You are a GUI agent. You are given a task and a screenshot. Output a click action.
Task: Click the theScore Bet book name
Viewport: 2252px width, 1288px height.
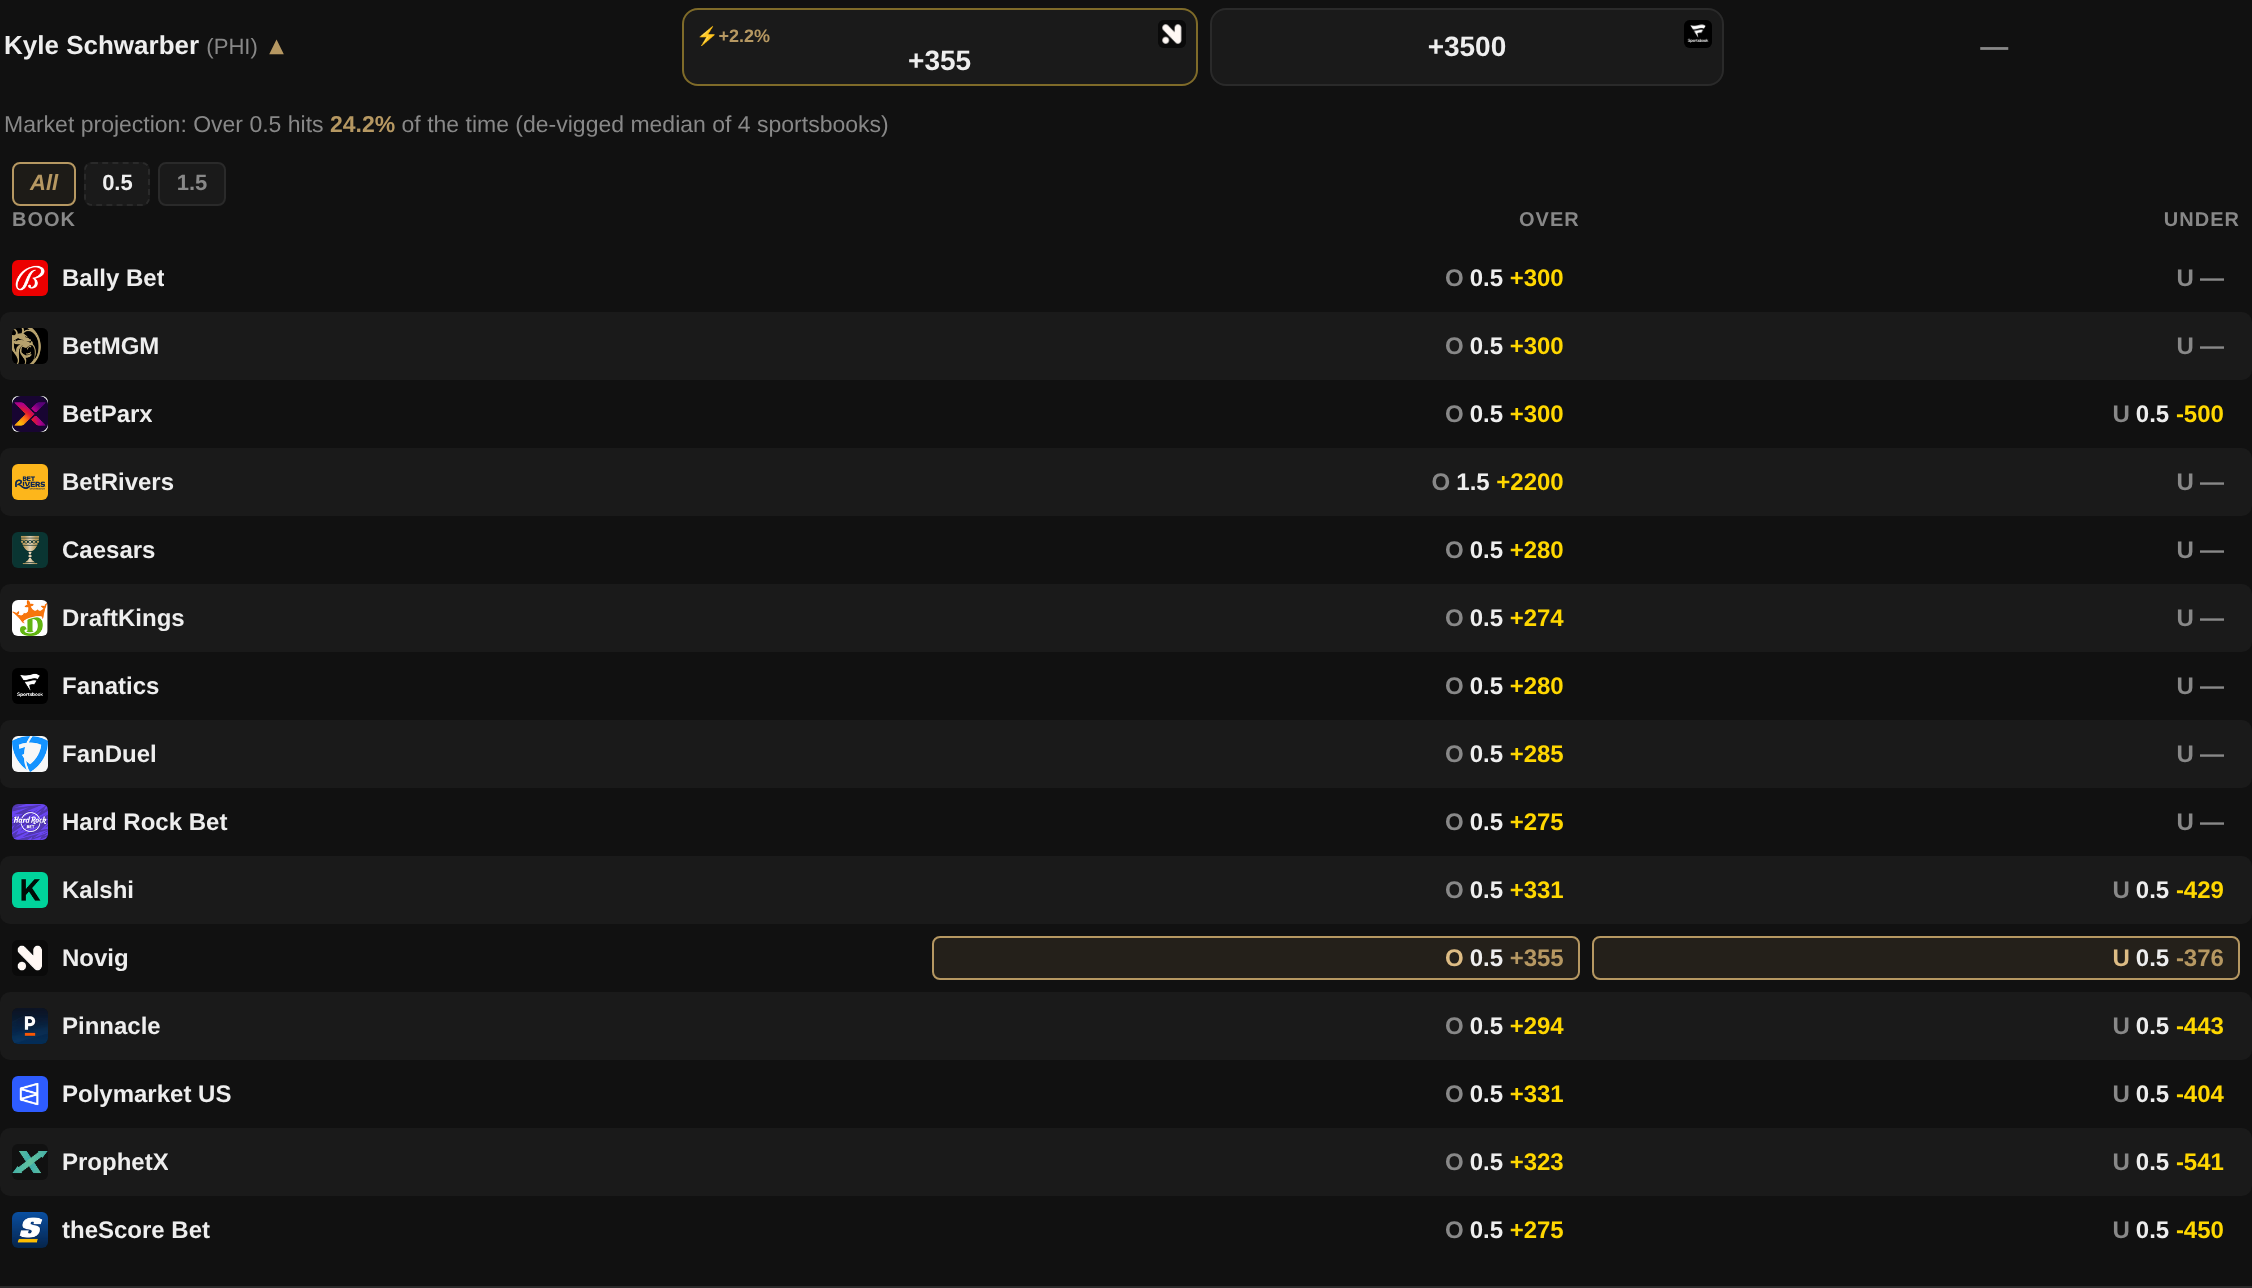pyautogui.click(x=136, y=1230)
